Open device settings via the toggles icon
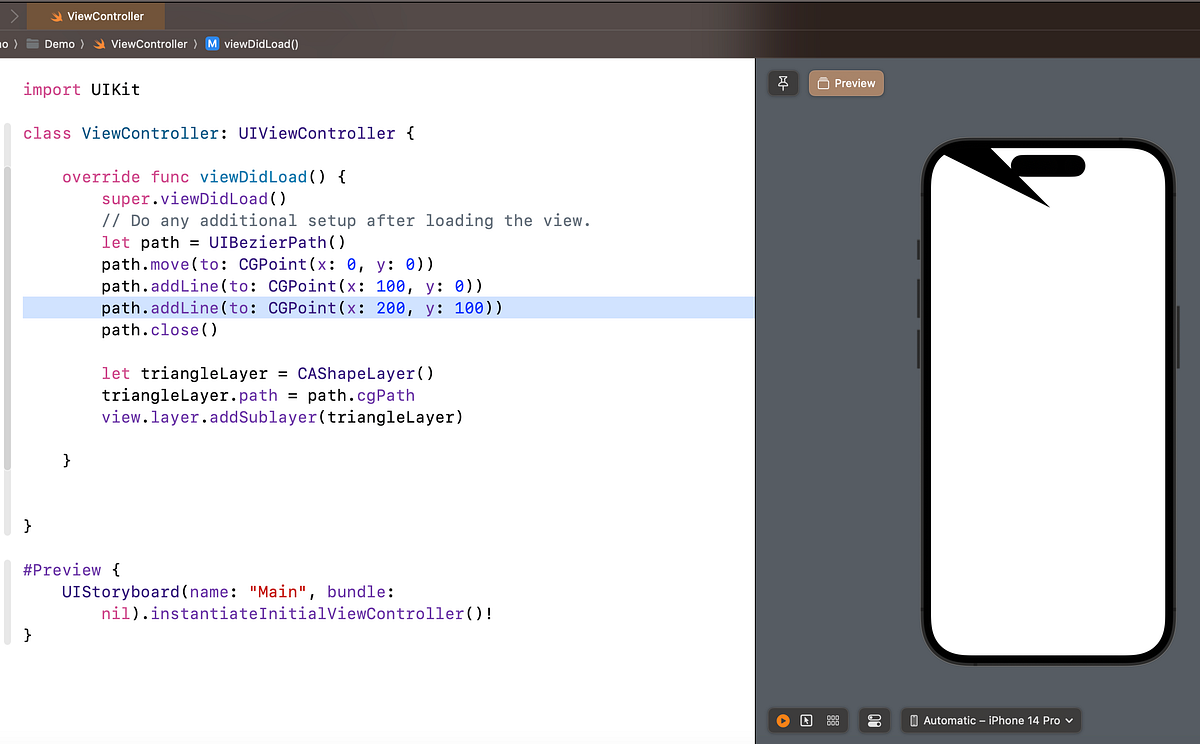The width and height of the screenshot is (1200, 744). [873, 720]
